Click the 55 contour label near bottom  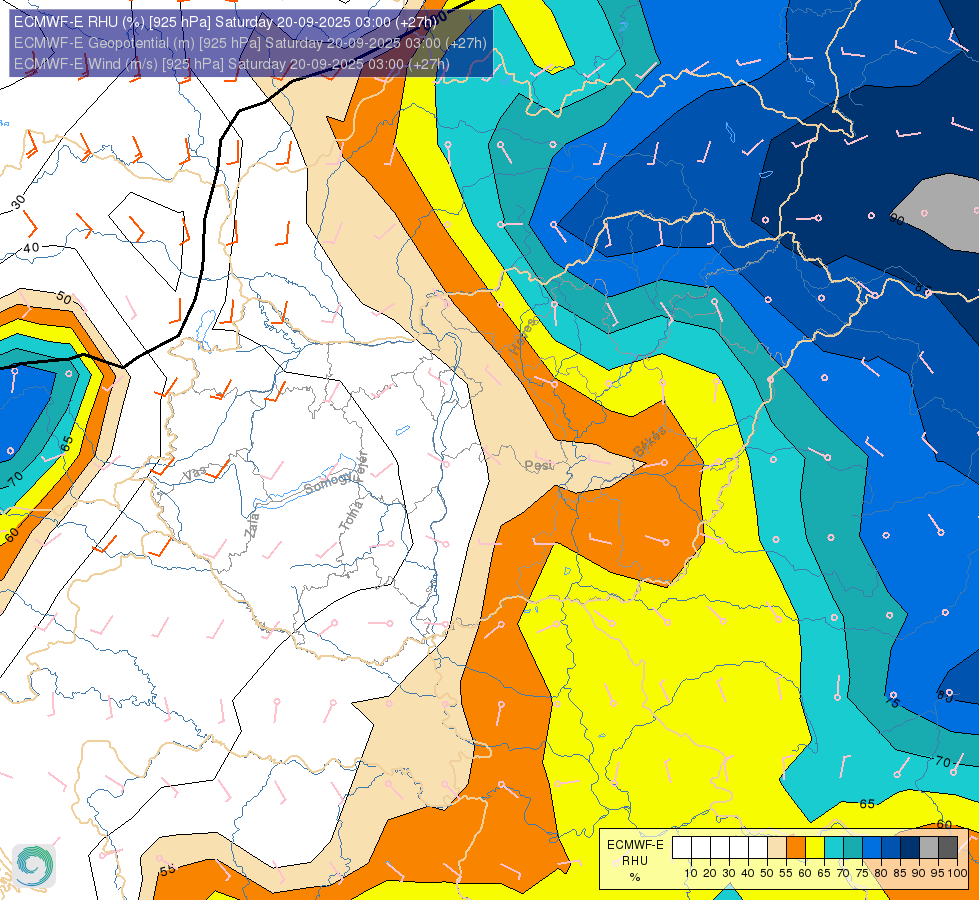pyautogui.click(x=167, y=870)
